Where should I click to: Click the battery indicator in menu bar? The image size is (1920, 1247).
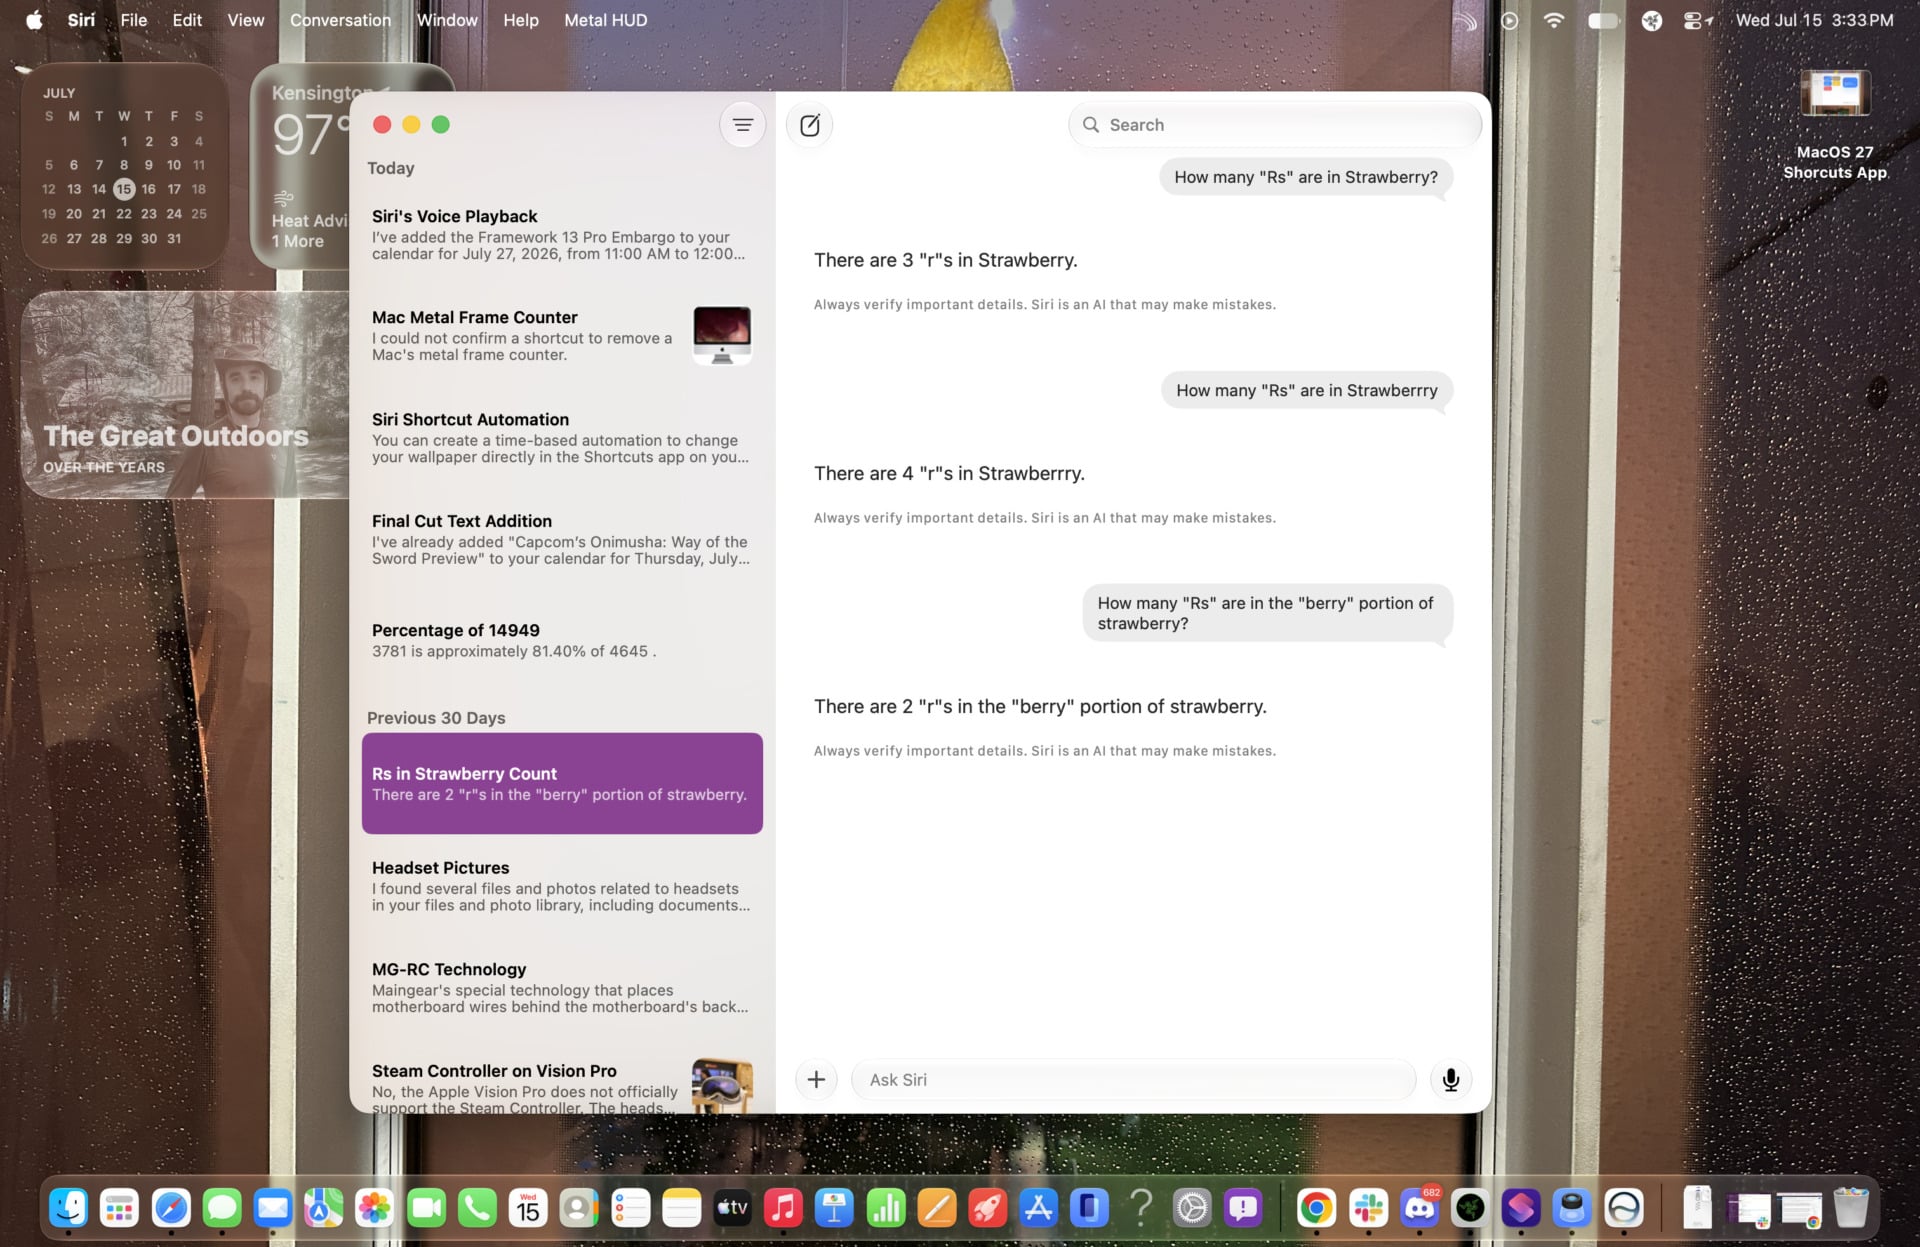coord(1604,20)
